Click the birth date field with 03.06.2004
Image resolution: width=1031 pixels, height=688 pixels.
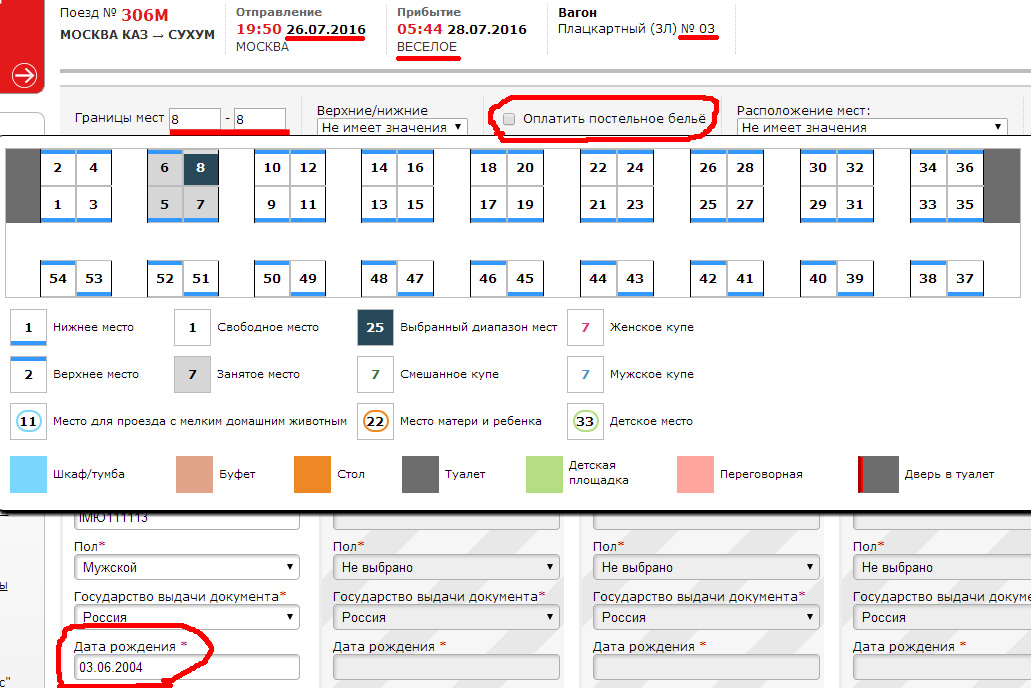coord(187,667)
